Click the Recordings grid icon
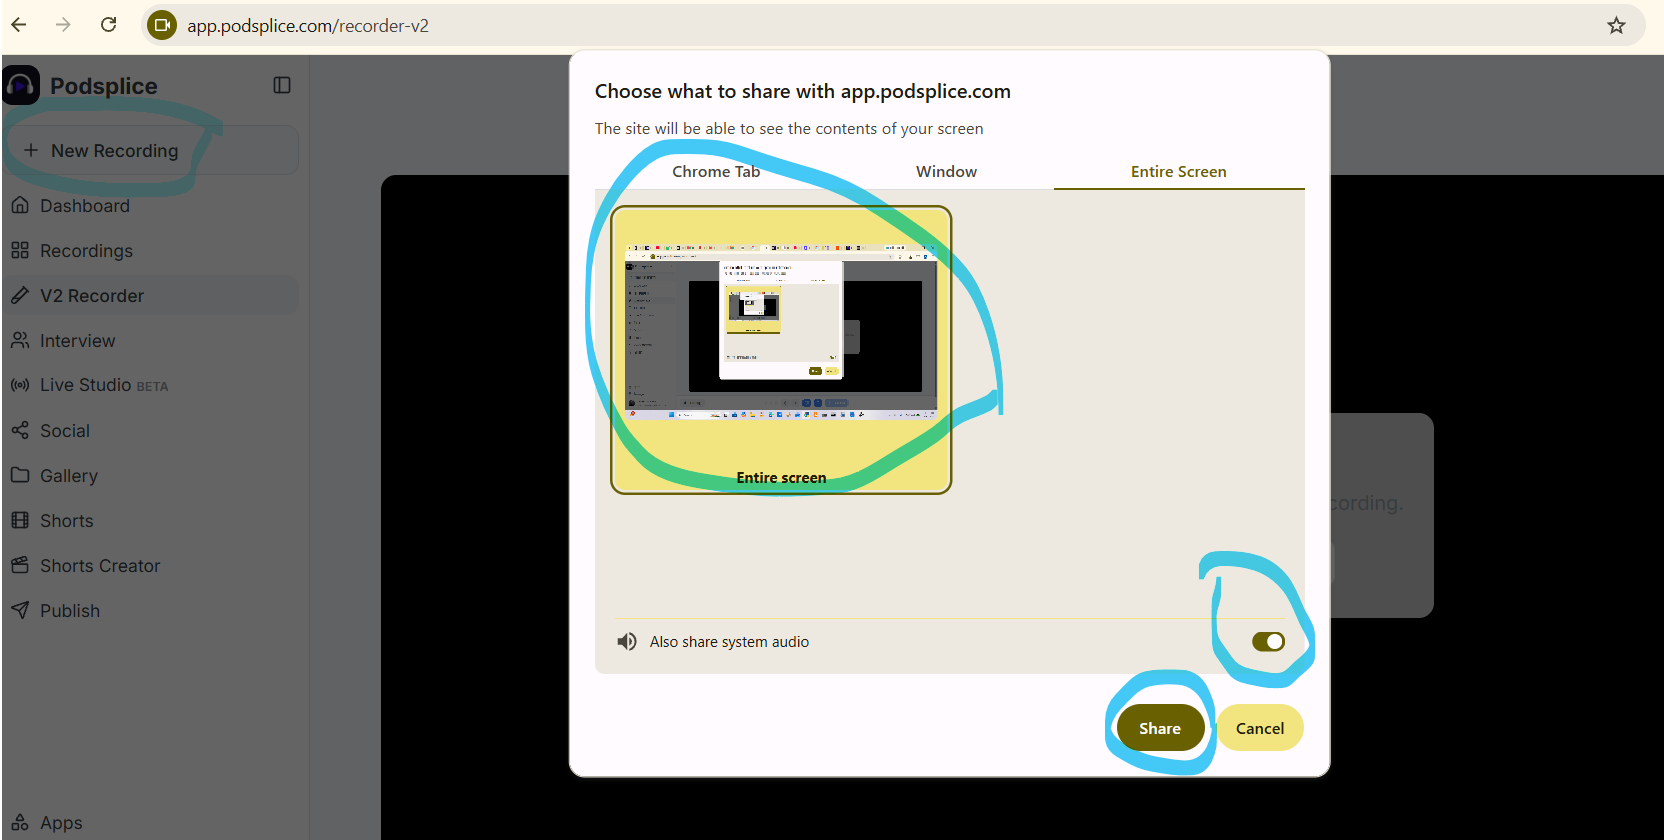Image resolution: width=1664 pixels, height=840 pixels. (x=20, y=250)
